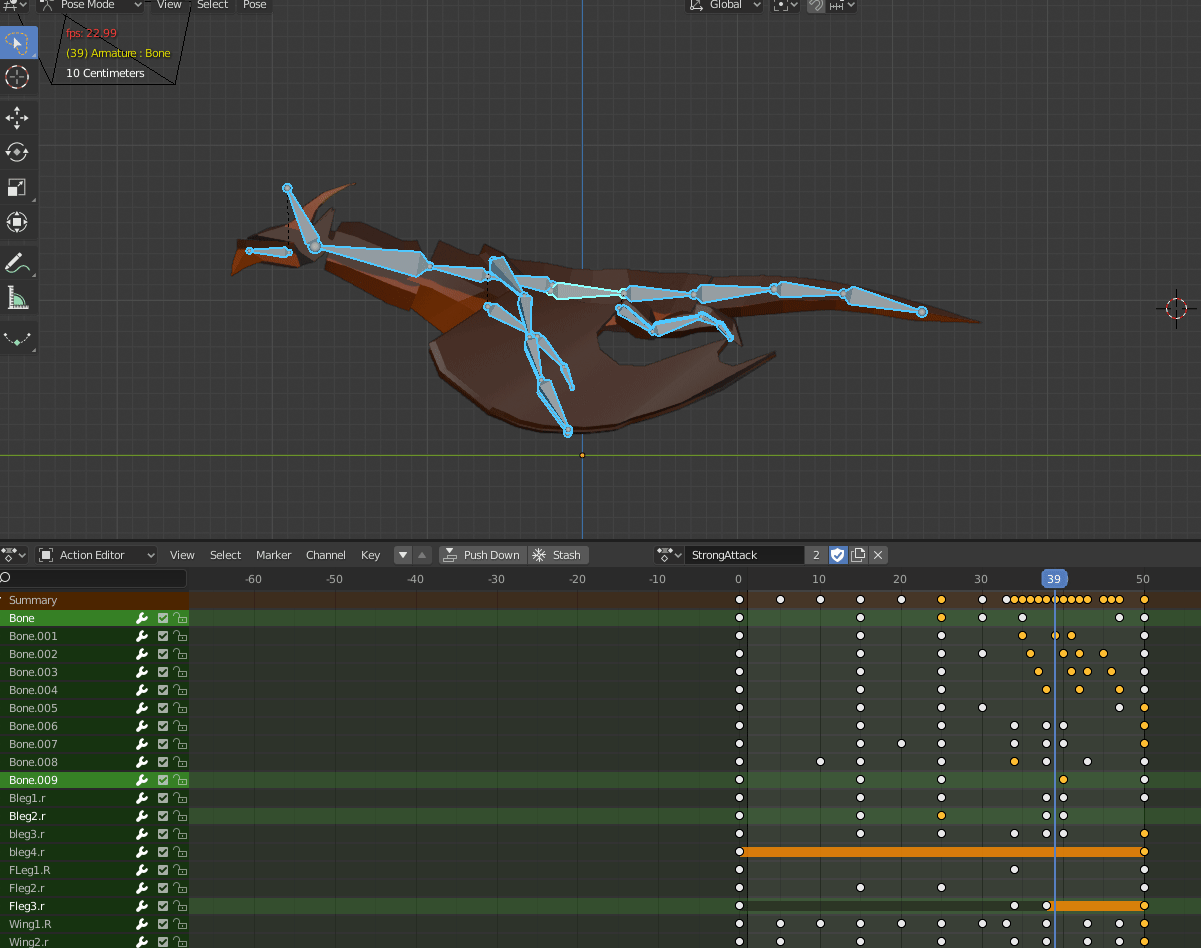1201x948 pixels.
Task: Activate the Rotate tool
Action: tap(17, 152)
